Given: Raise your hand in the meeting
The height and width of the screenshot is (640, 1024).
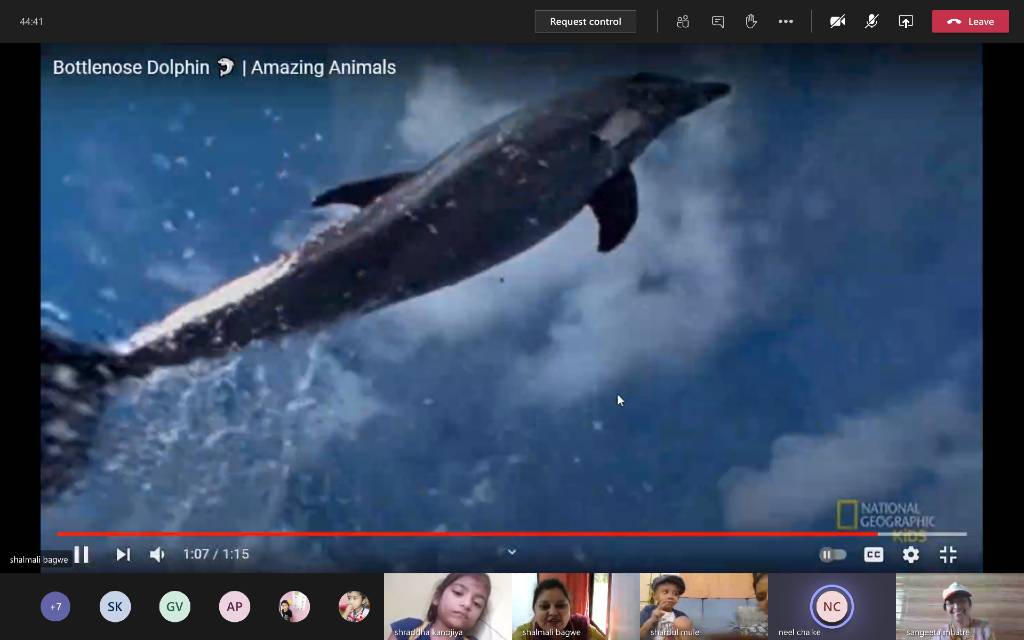Looking at the screenshot, I should (x=751, y=22).
